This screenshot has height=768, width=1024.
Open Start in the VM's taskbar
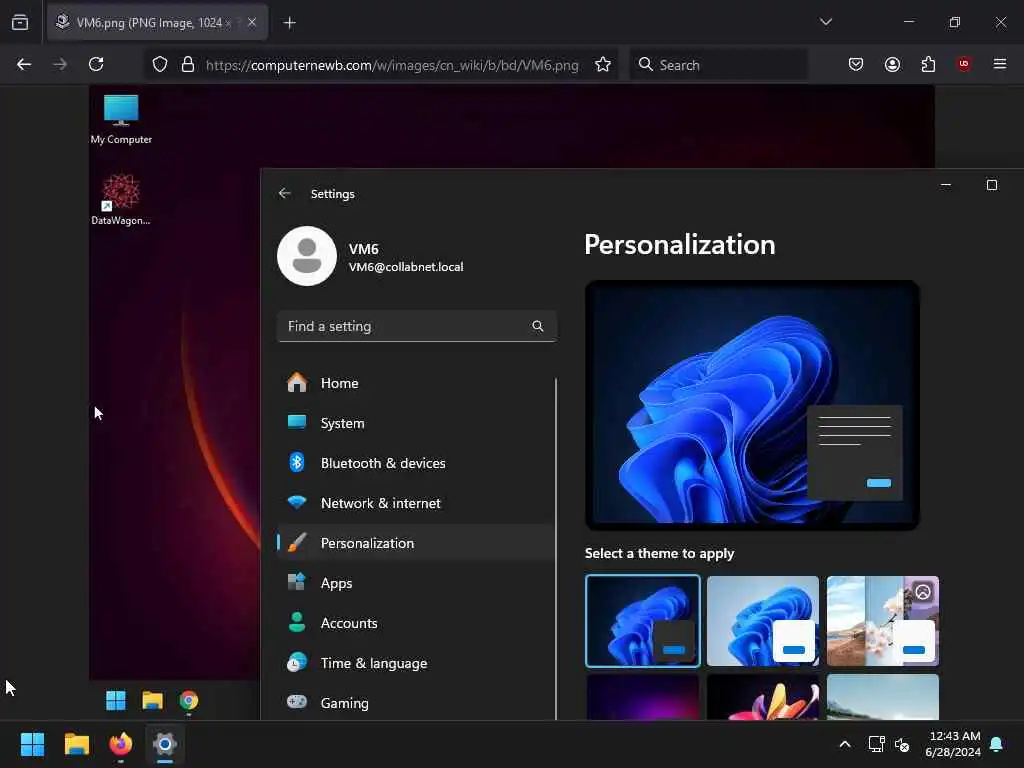point(116,701)
